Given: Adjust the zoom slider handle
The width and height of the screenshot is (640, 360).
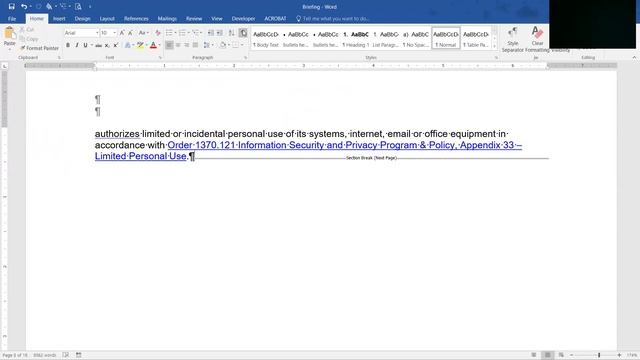Looking at the screenshot, I should pyautogui.click(x=599, y=356).
